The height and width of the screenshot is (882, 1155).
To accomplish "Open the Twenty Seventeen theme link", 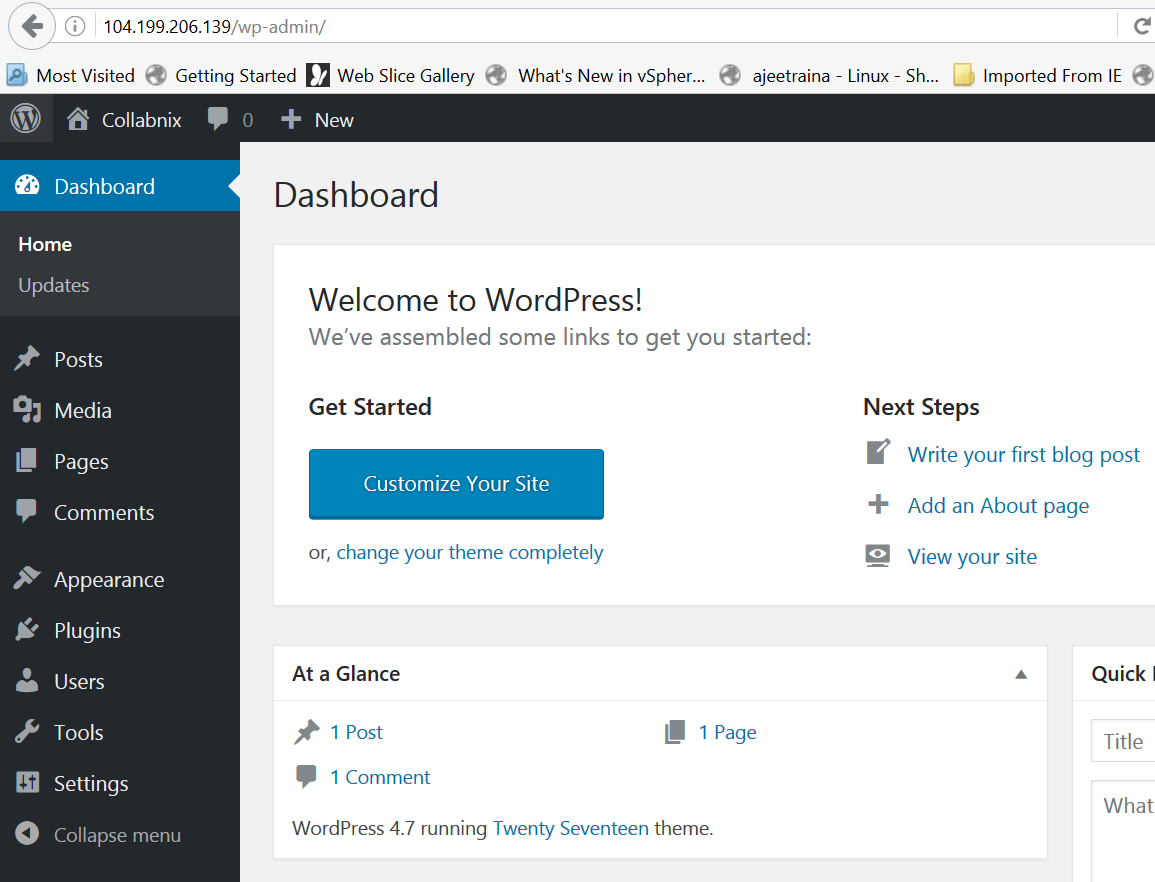I will coord(570,828).
